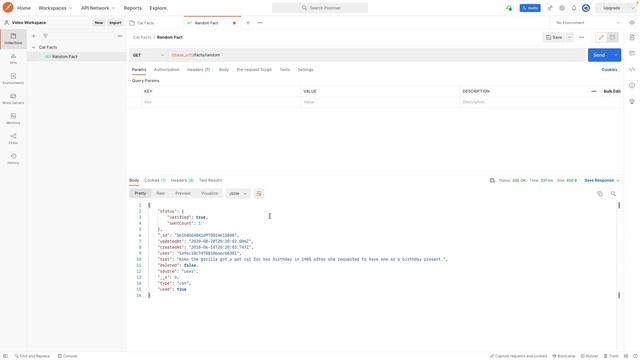Switch to the Pre-request Script tab
Image resolution: width=640 pixels, height=360 pixels.
click(254, 70)
